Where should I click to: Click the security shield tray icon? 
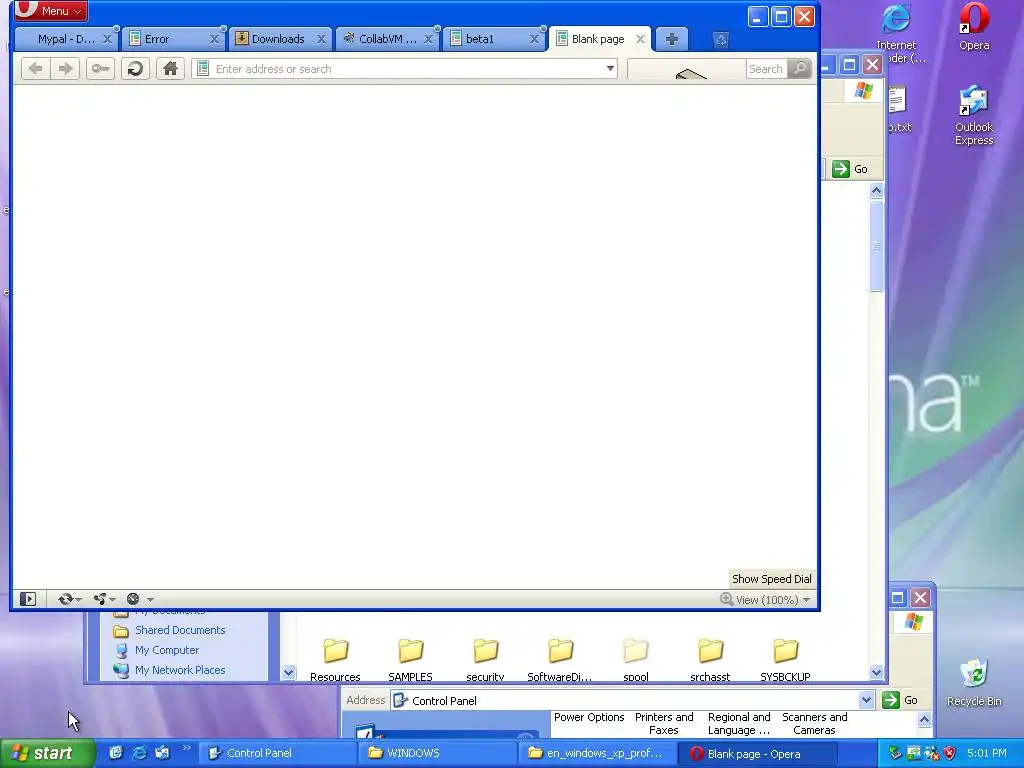[950, 754]
